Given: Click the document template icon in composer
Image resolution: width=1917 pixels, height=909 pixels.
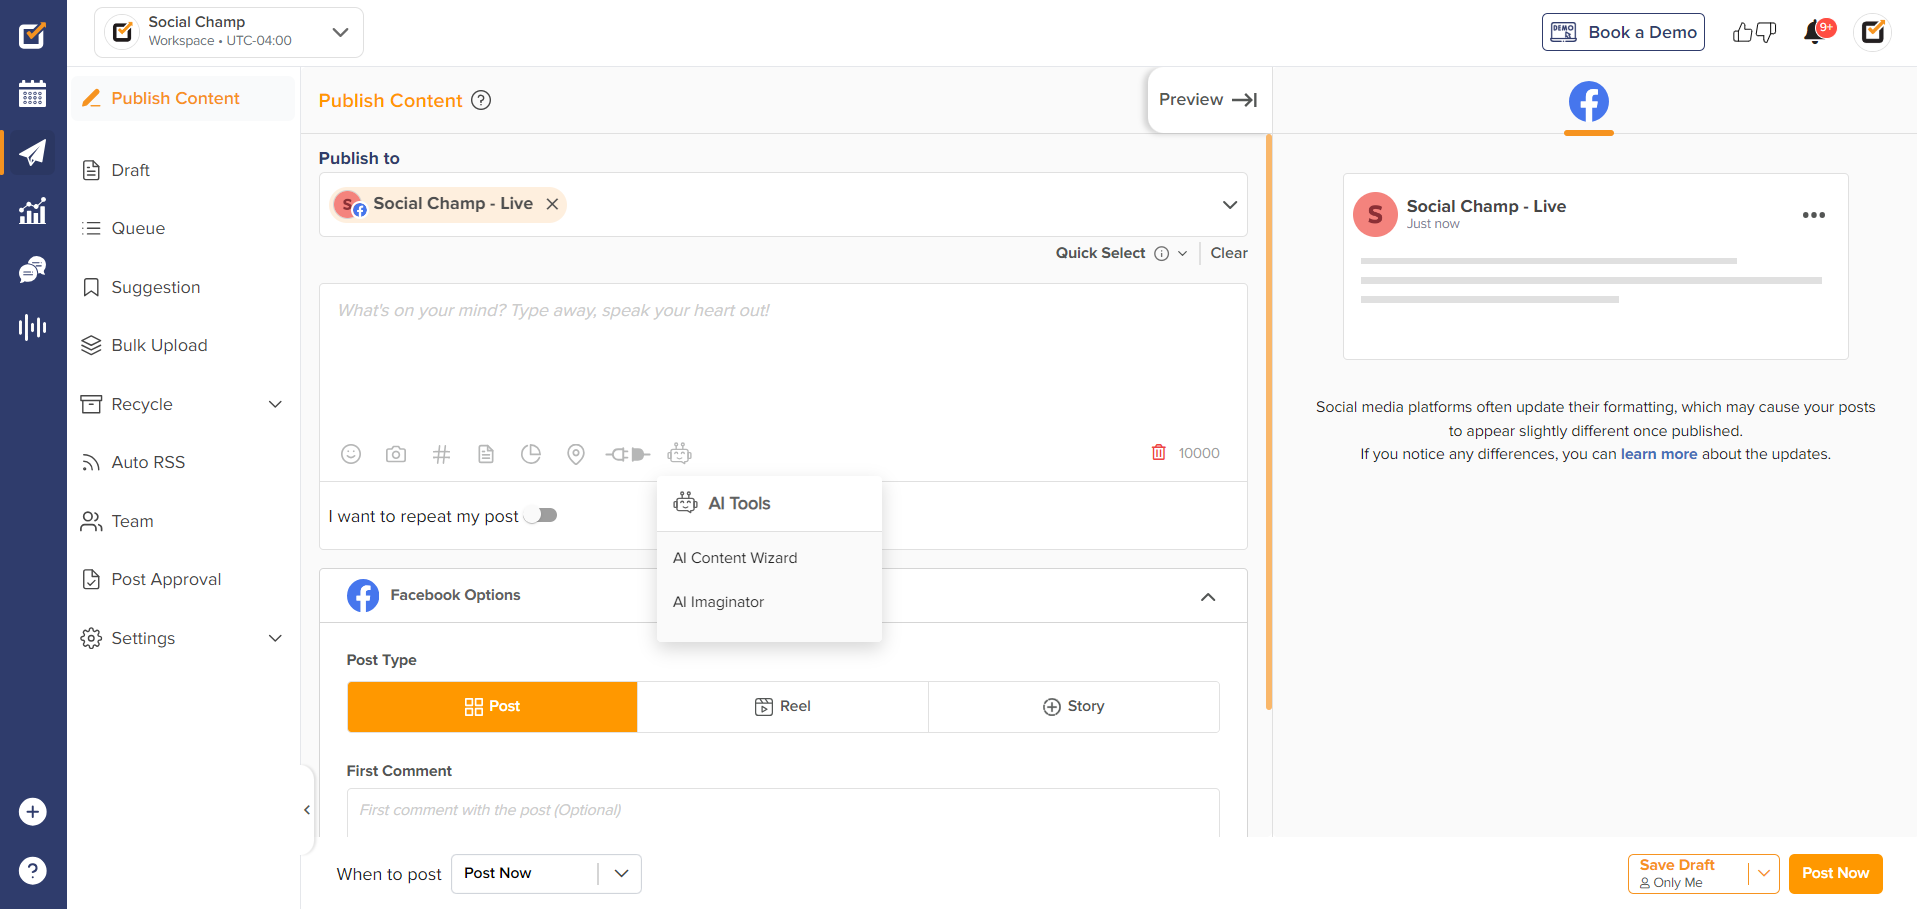Looking at the screenshot, I should point(486,454).
